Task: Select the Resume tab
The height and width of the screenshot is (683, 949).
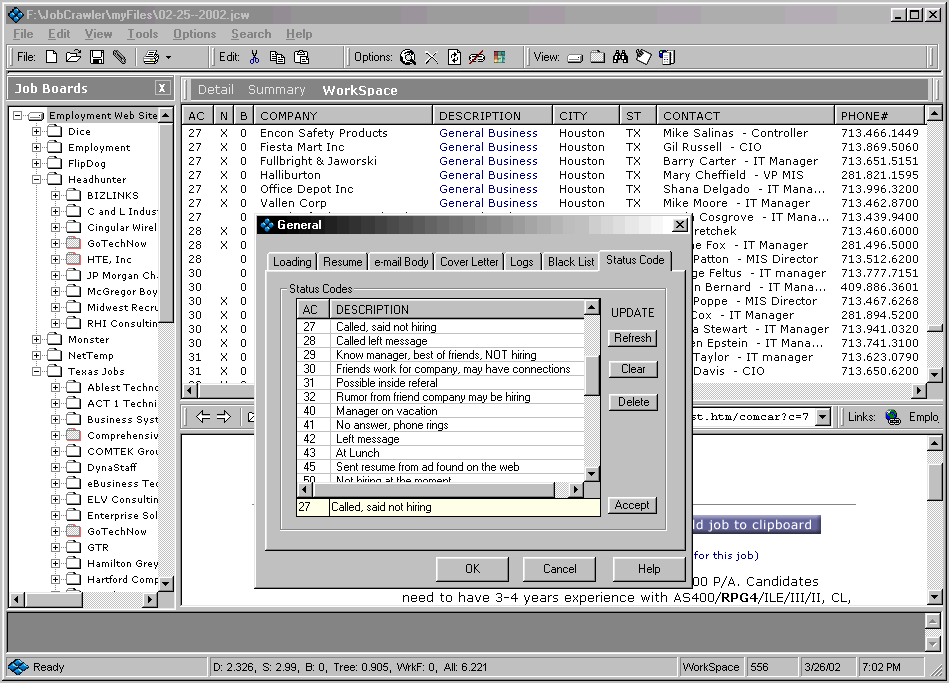Action: click(x=342, y=262)
